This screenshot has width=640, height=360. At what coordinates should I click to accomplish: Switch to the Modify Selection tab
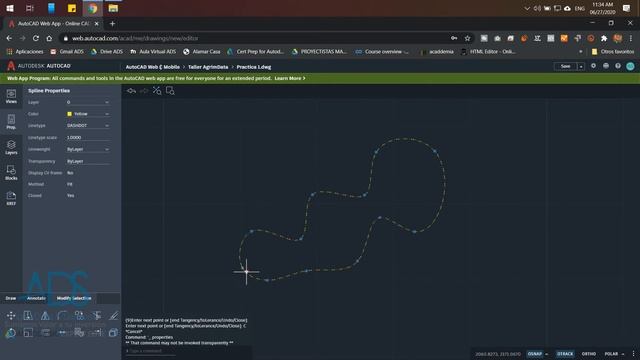point(74,298)
